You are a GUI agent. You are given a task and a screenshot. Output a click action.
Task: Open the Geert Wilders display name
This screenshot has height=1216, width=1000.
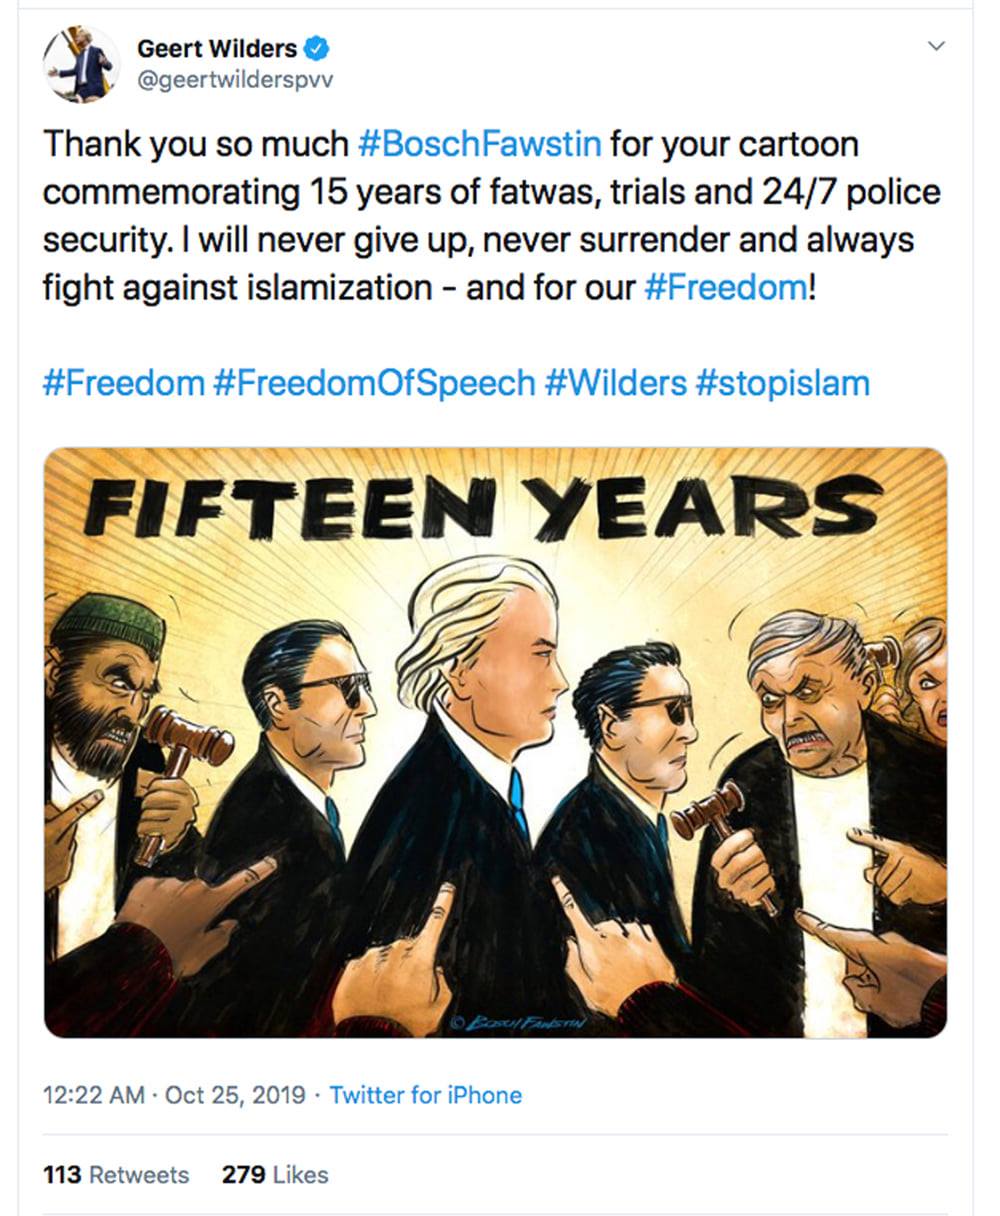[217, 48]
